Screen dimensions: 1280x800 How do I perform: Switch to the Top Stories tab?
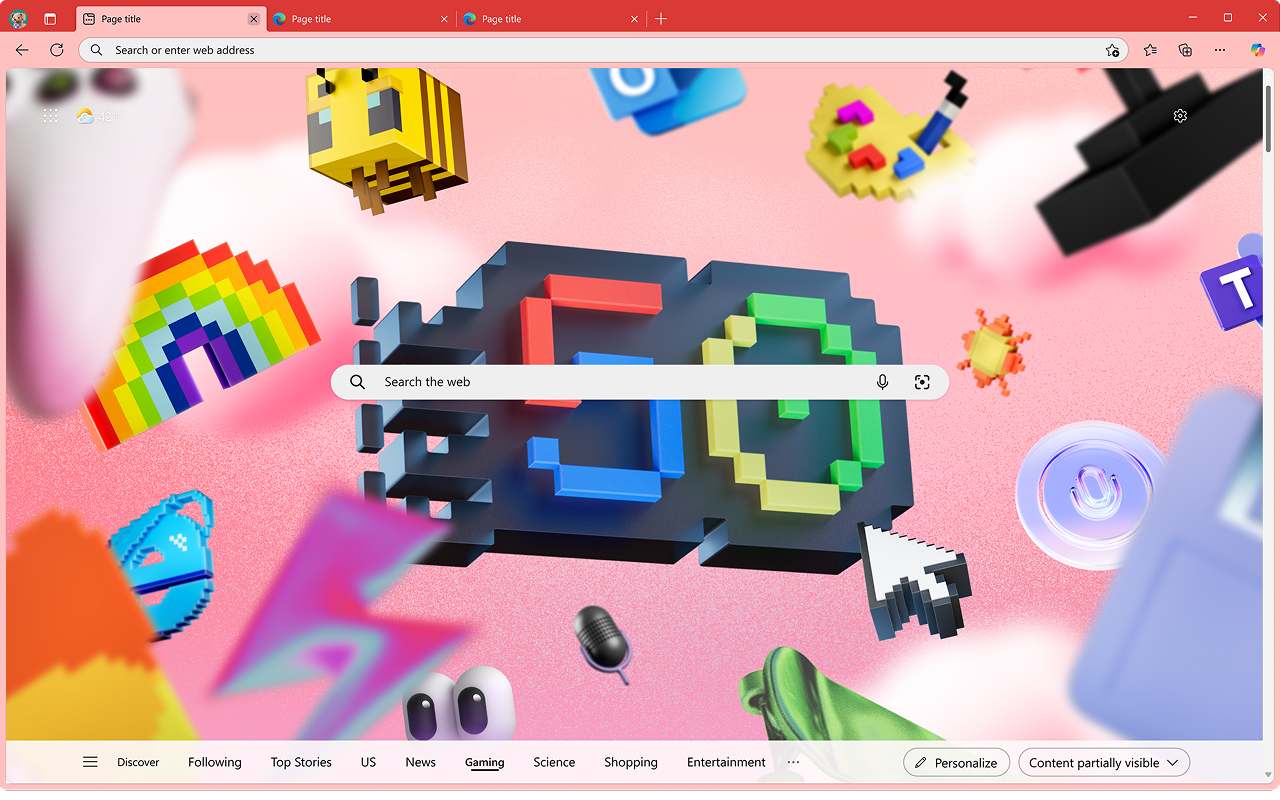tap(301, 762)
